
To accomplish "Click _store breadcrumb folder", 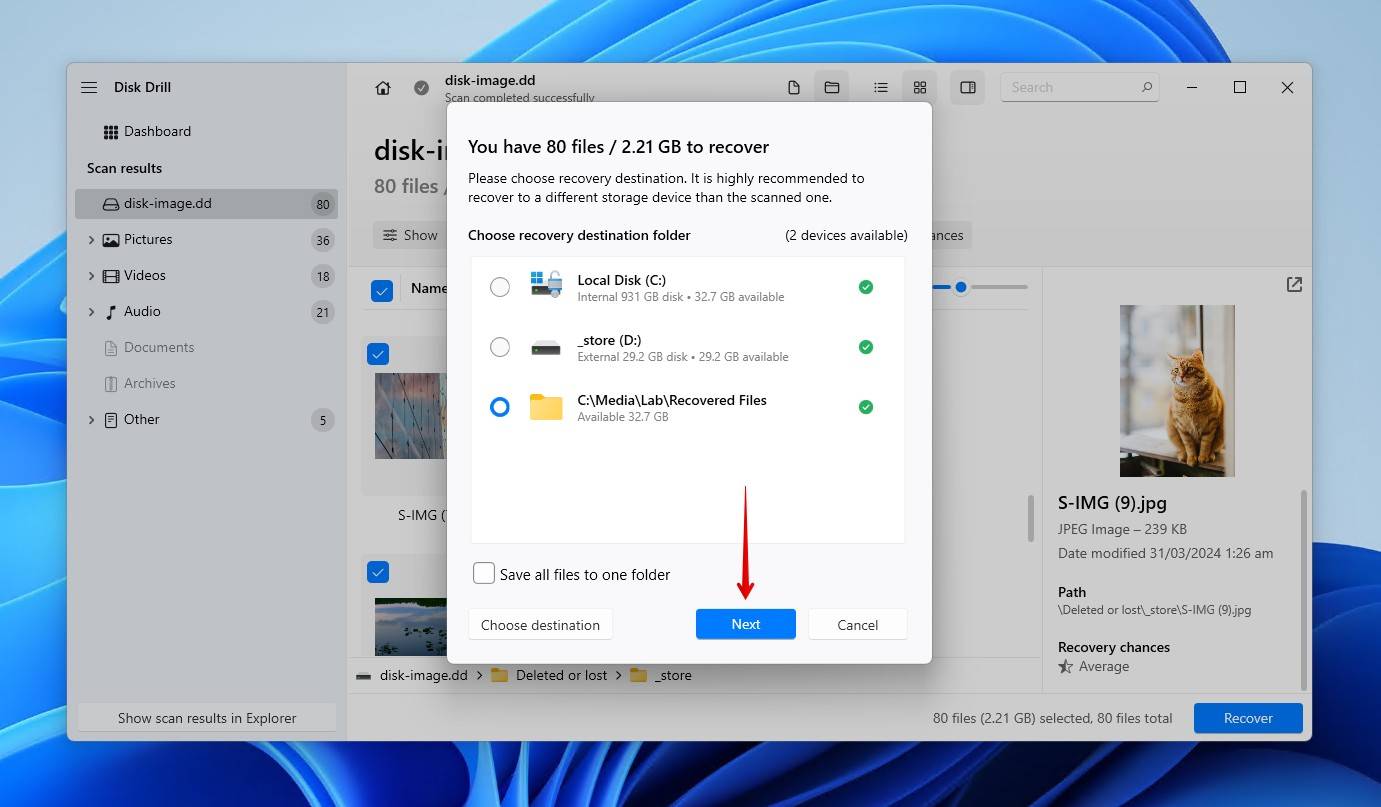I will pos(673,675).
